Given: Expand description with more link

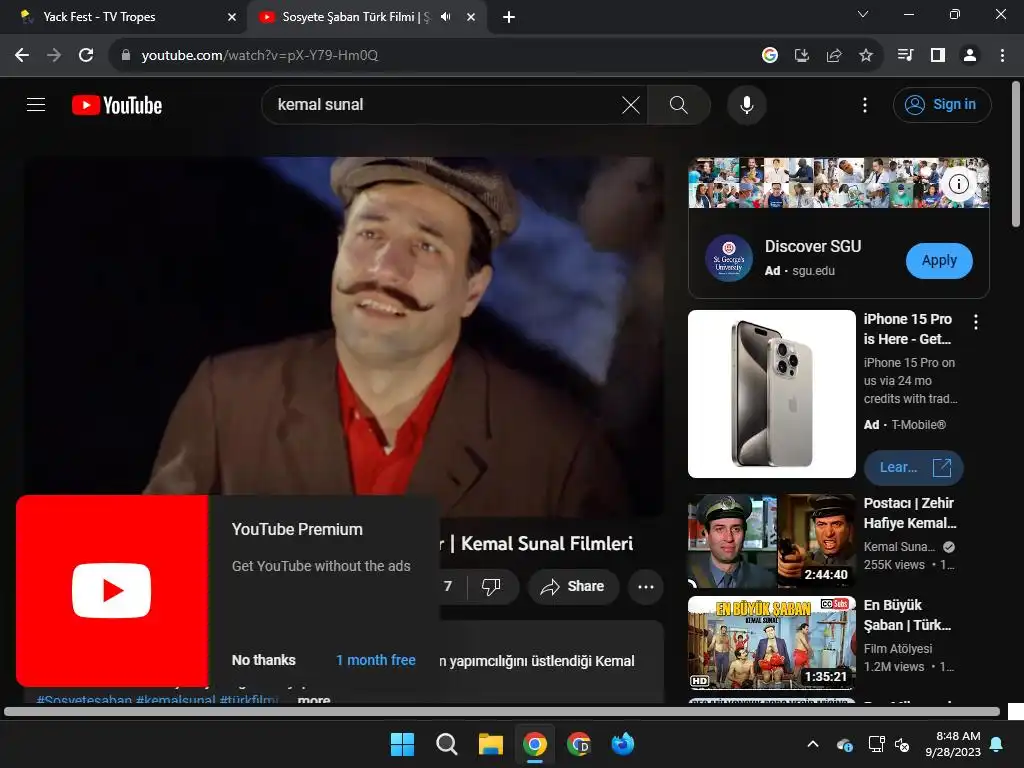Looking at the screenshot, I should click(x=313, y=699).
